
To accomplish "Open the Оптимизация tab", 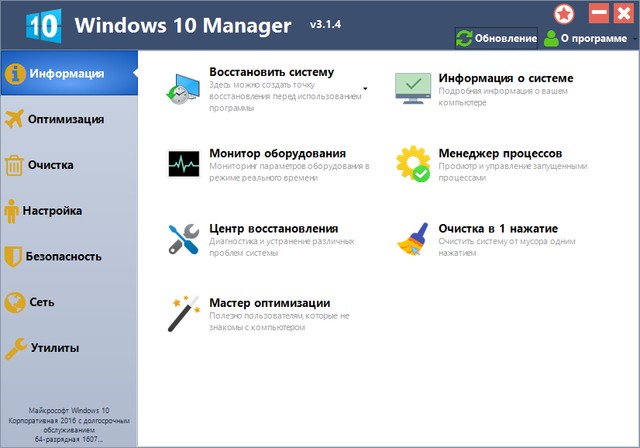I will click(67, 119).
